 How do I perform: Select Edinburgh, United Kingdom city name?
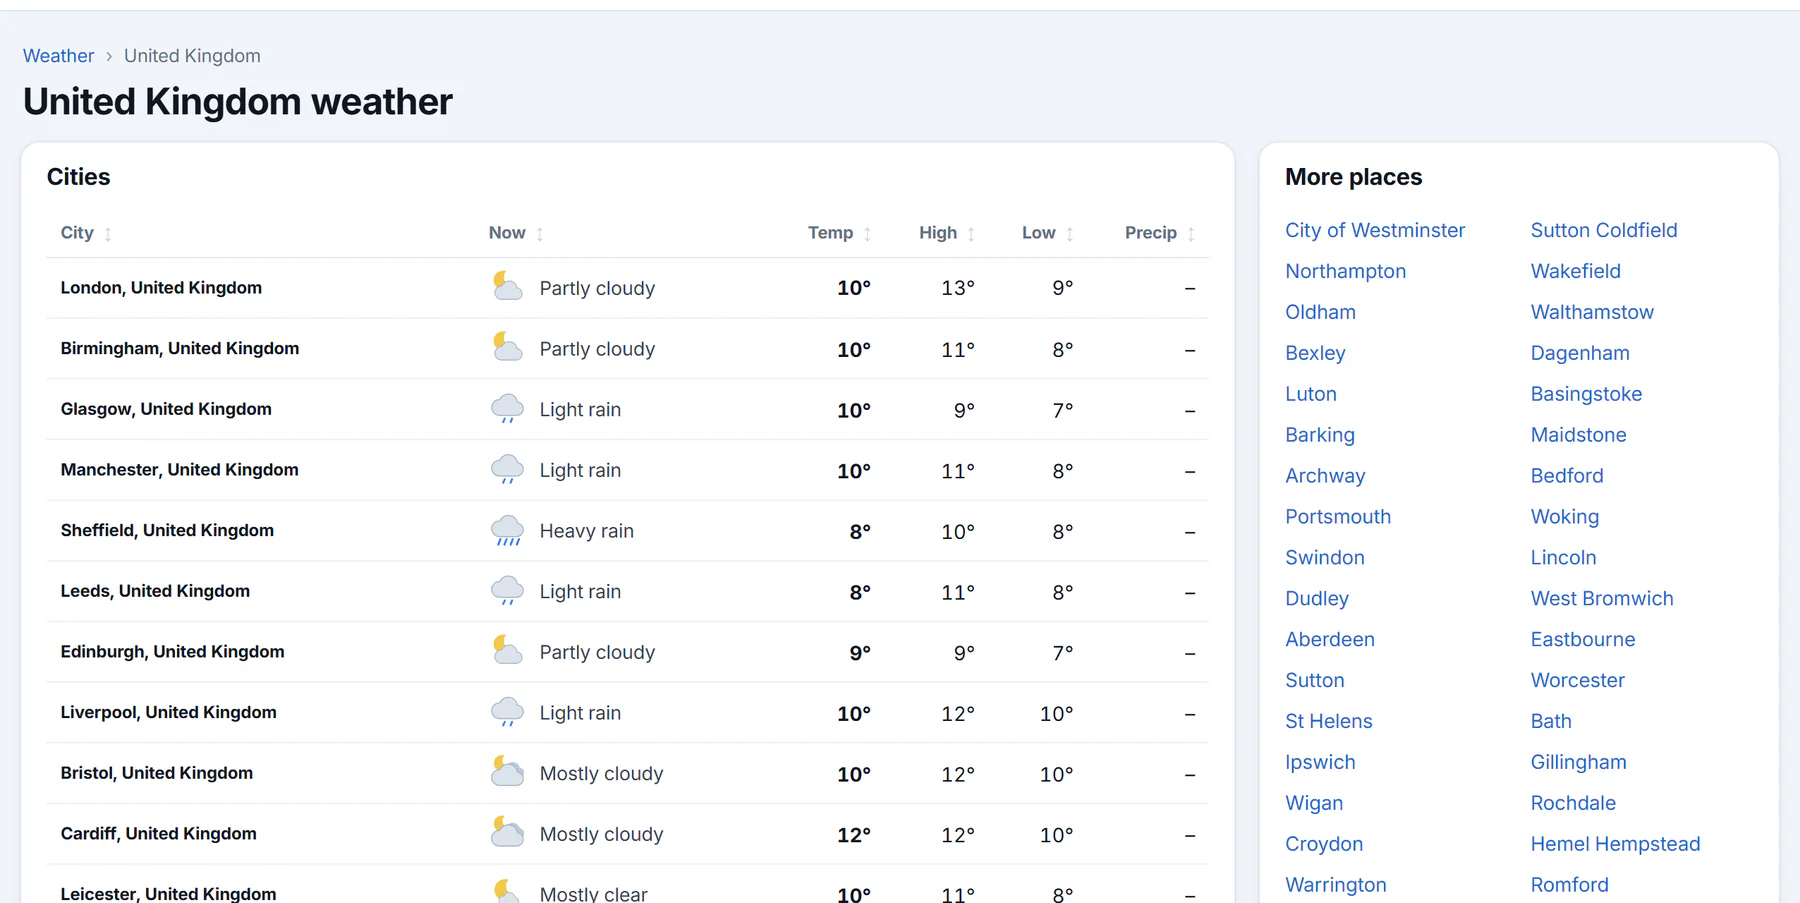pyautogui.click(x=172, y=652)
